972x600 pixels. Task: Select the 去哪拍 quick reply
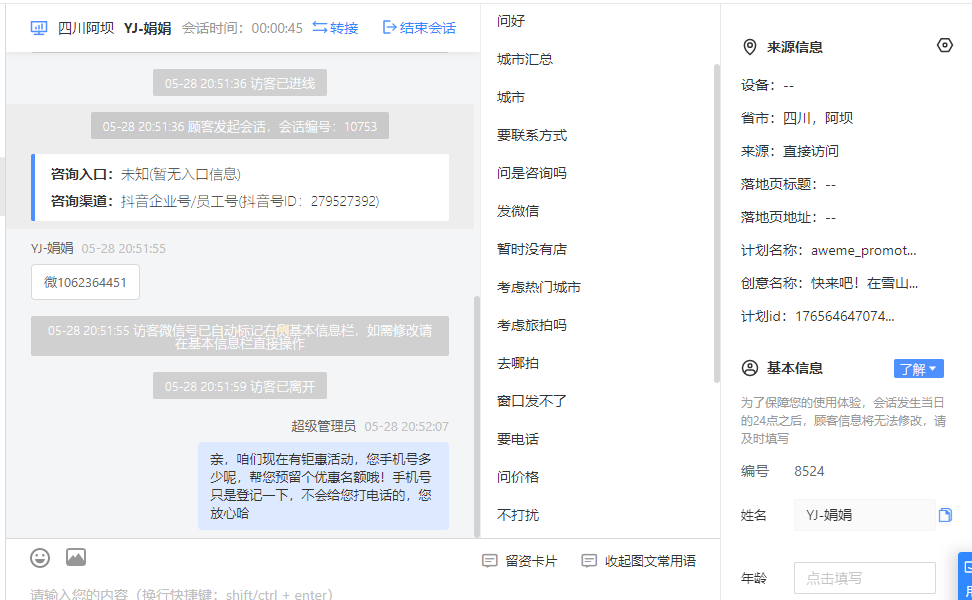point(518,363)
